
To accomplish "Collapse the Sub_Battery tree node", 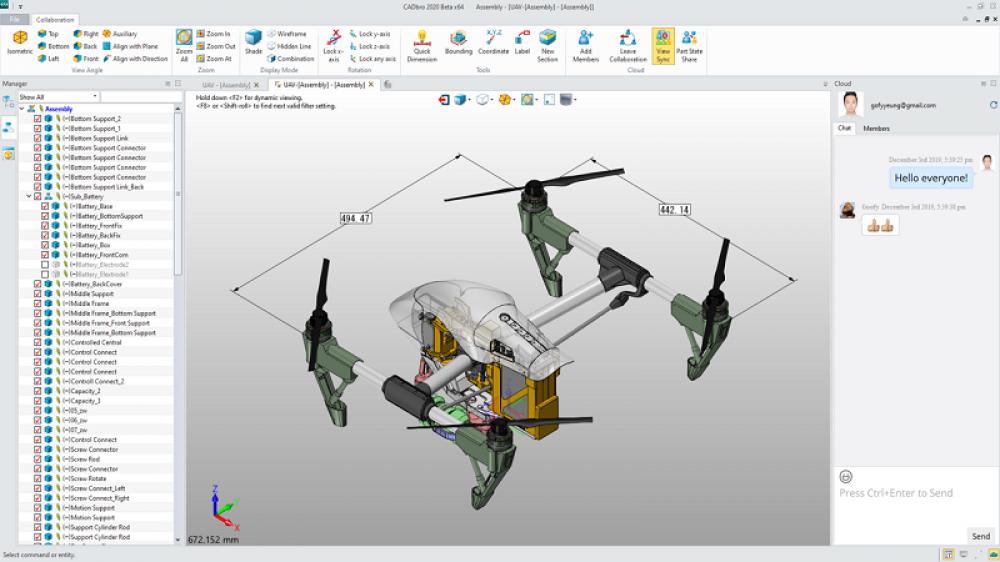I will pos(28,197).
